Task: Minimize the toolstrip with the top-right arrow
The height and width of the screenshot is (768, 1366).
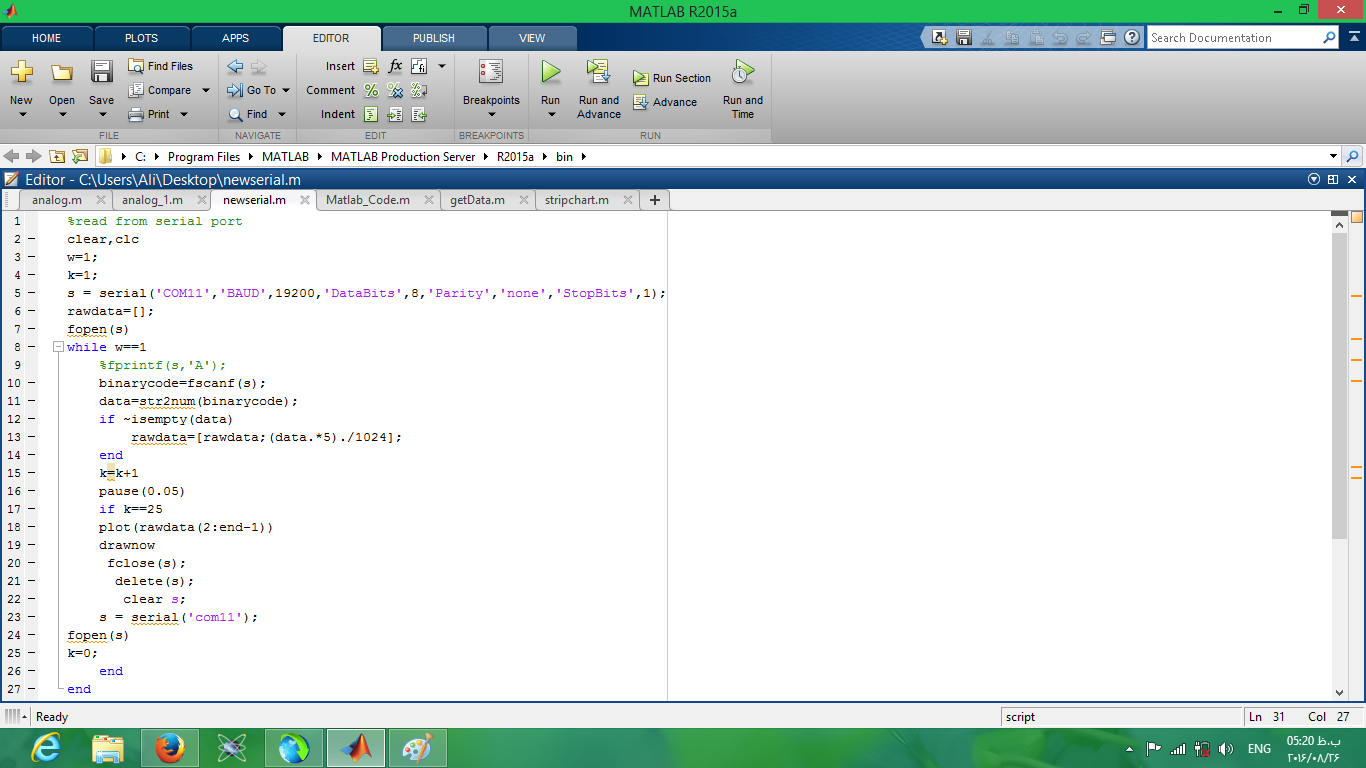Action: [1354, 37]
